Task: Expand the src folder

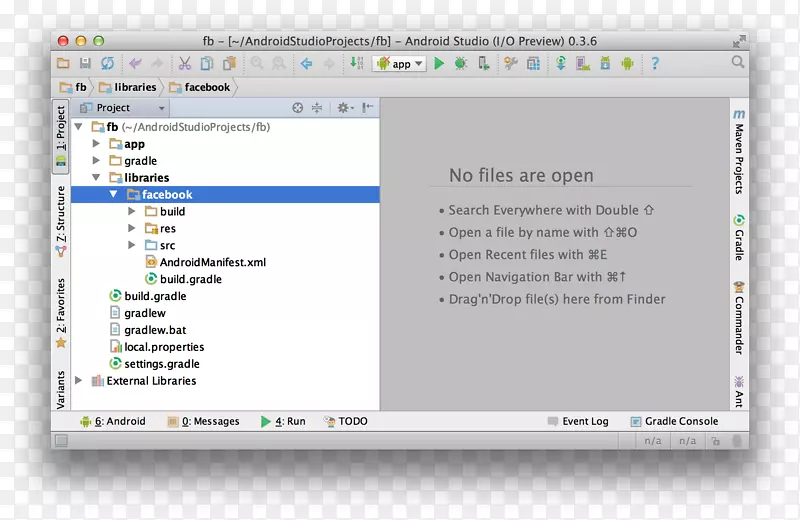Action: click(x=131, y=245)
